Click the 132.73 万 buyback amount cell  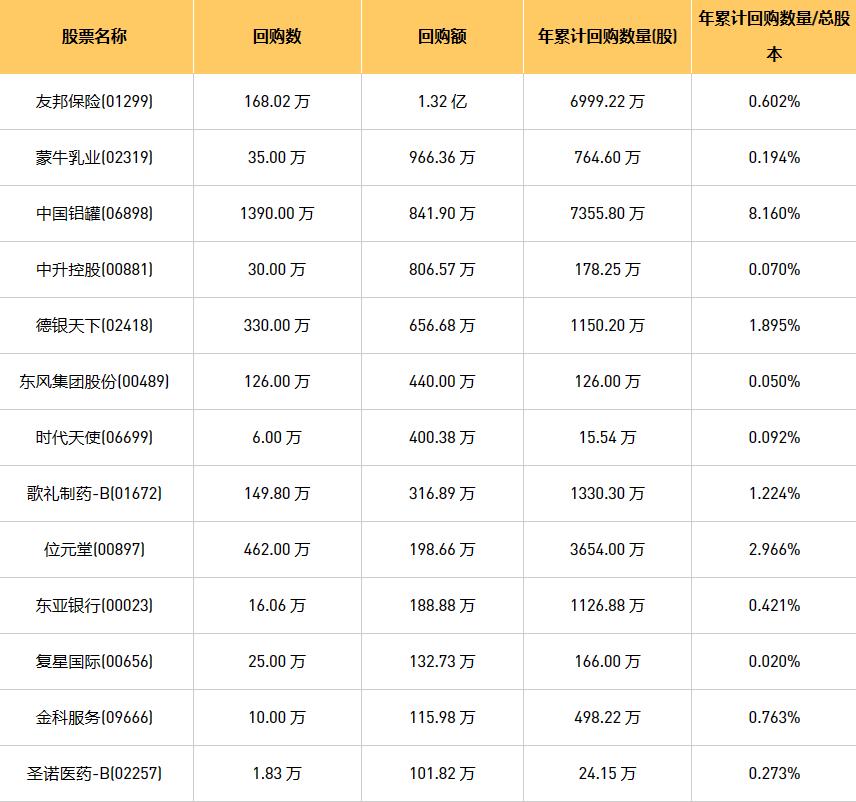[442, 662]
